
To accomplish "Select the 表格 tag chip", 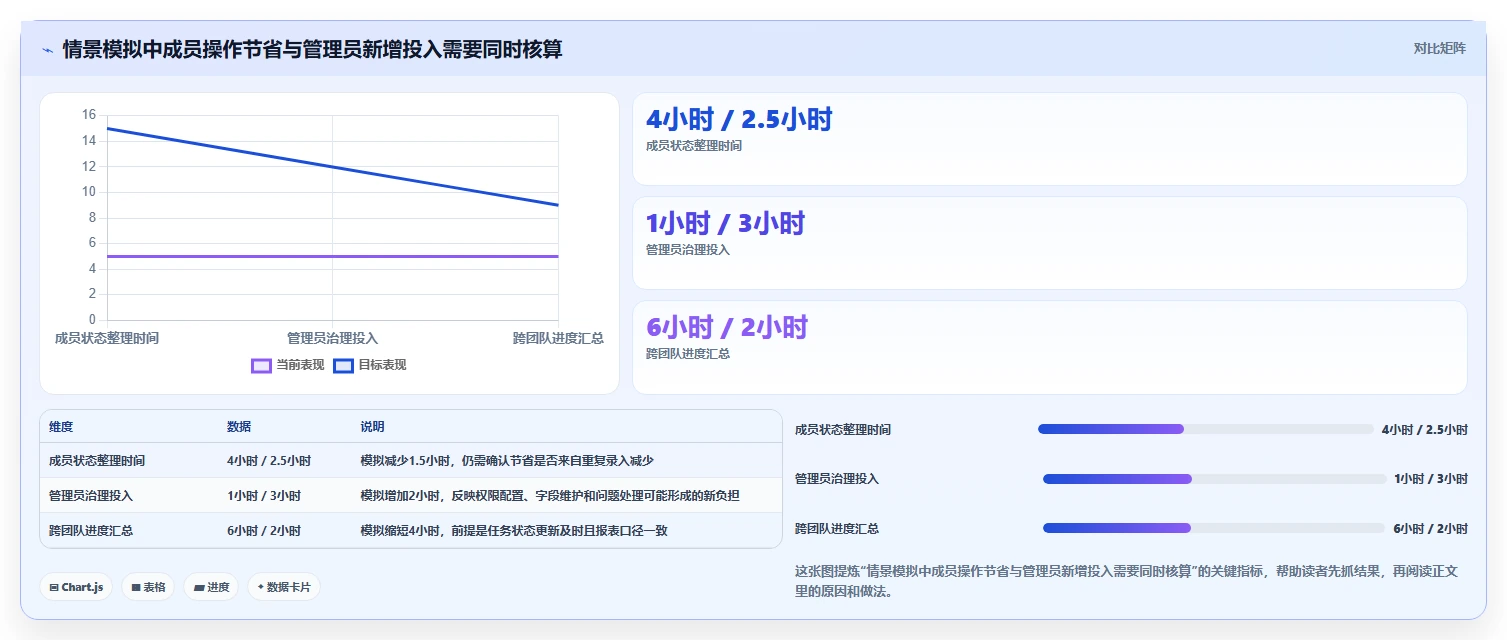I will (x=149, y=587).
